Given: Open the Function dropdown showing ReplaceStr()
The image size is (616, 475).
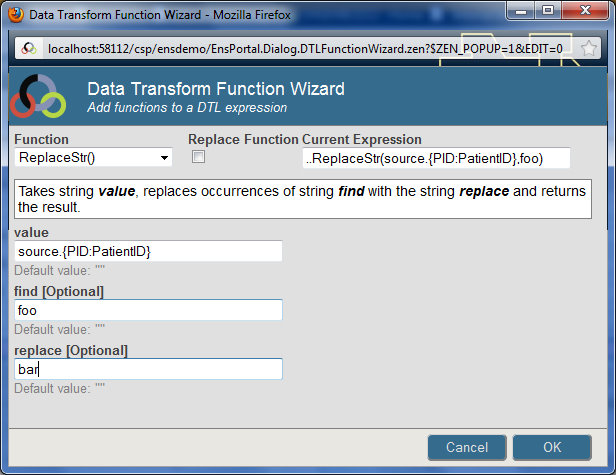Looking at the screenshot, I should (93, 158).
